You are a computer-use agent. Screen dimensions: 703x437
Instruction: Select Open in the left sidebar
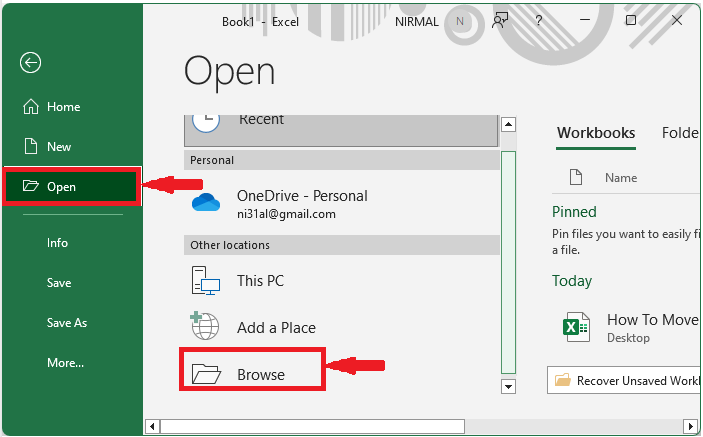[x=61, y=186]
